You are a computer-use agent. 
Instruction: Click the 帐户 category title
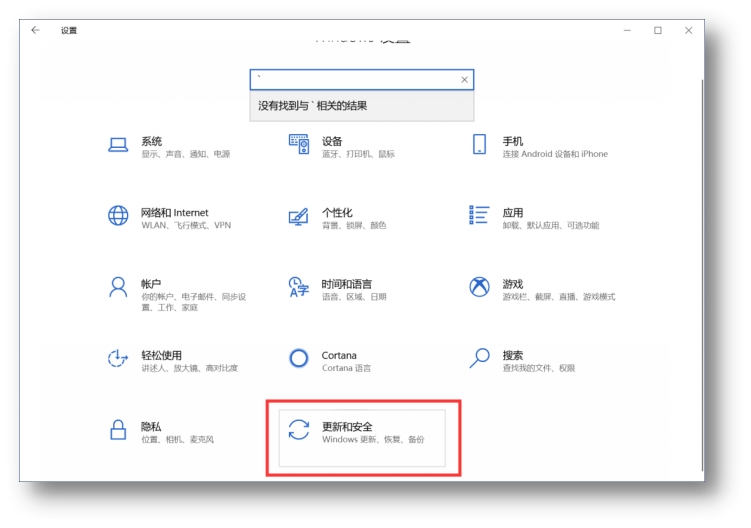point(151,284)
